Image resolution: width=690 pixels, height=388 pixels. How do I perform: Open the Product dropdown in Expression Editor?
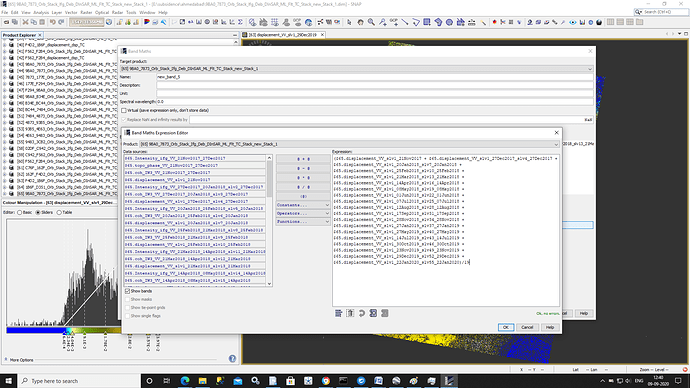pos(349,144)
